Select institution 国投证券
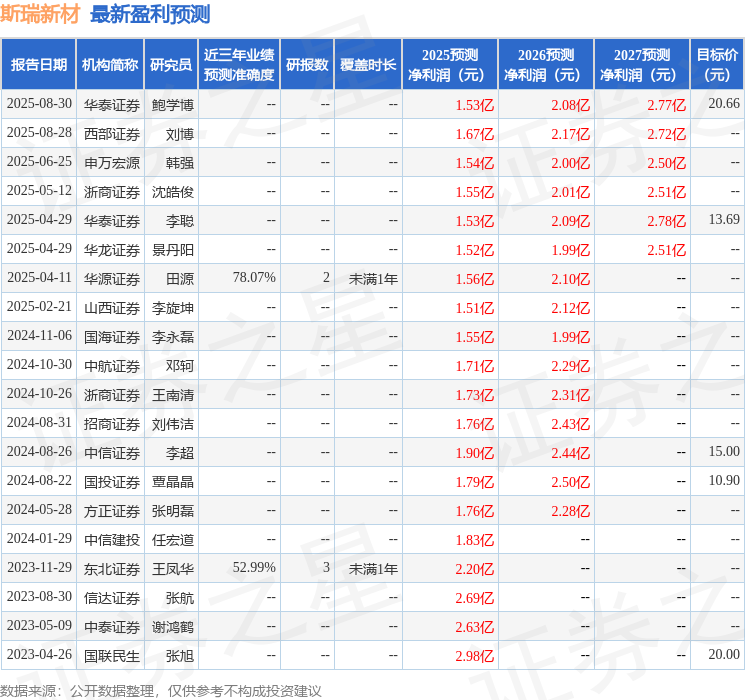745x700 pixels. coord(112,482)
